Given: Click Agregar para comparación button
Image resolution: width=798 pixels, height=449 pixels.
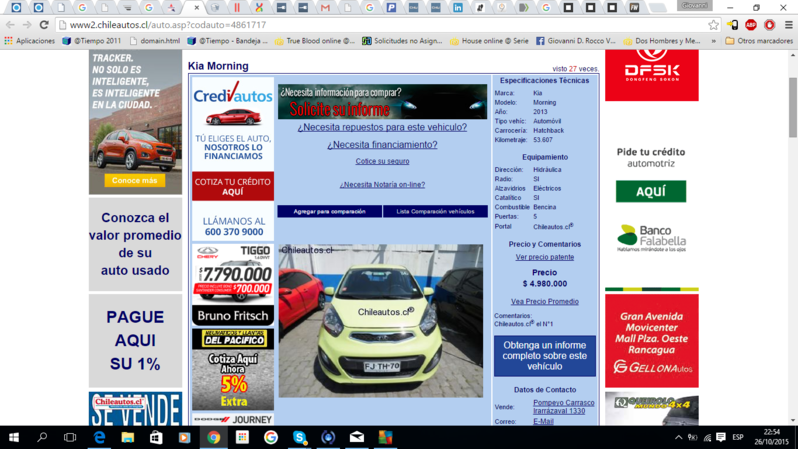Looking at the screenshot, I should (329, 211).
